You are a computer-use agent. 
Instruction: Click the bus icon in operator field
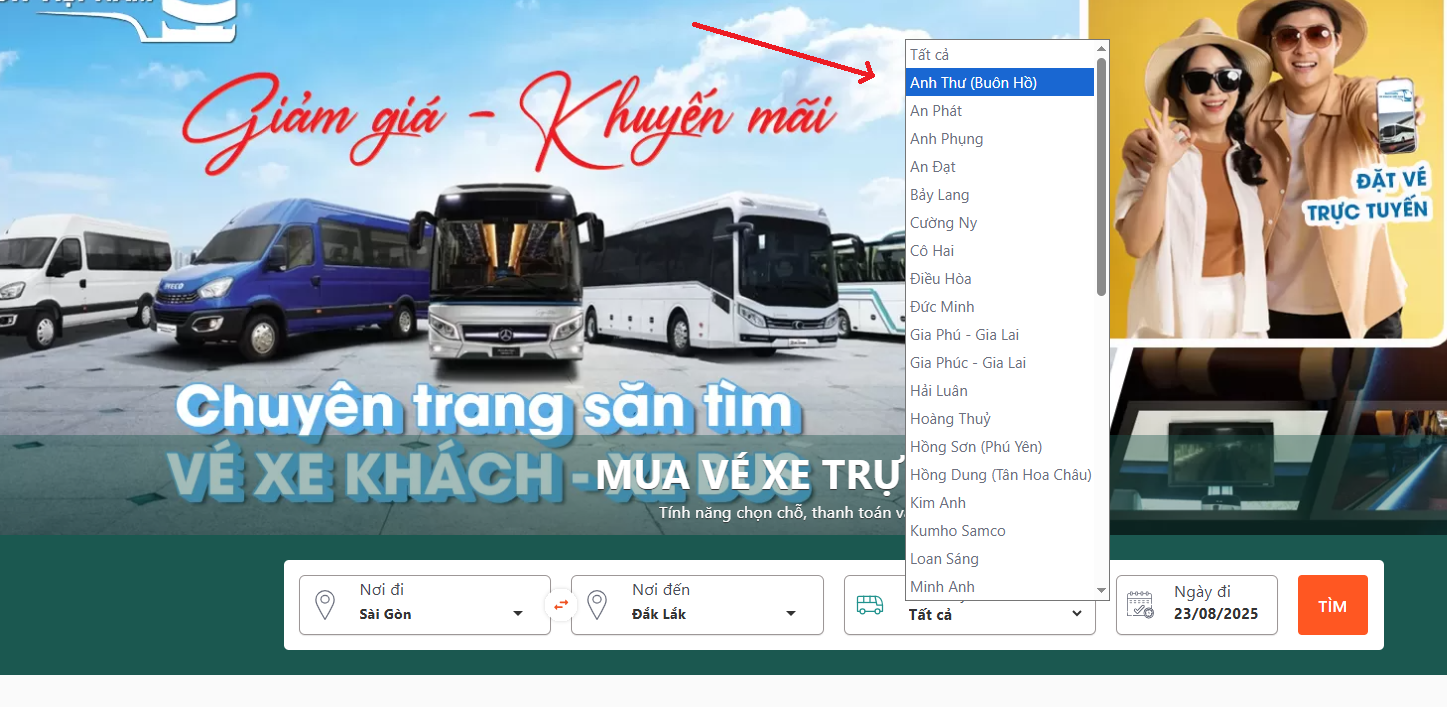tap(870, 605)
